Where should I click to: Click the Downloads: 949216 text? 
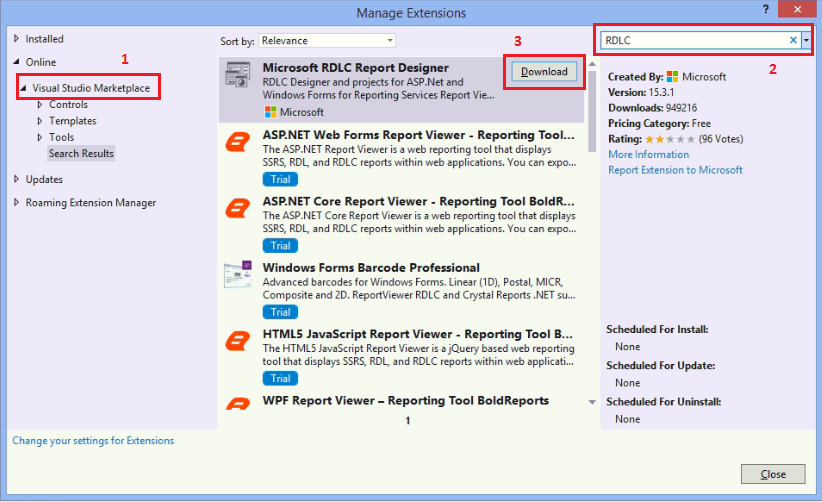653,108
